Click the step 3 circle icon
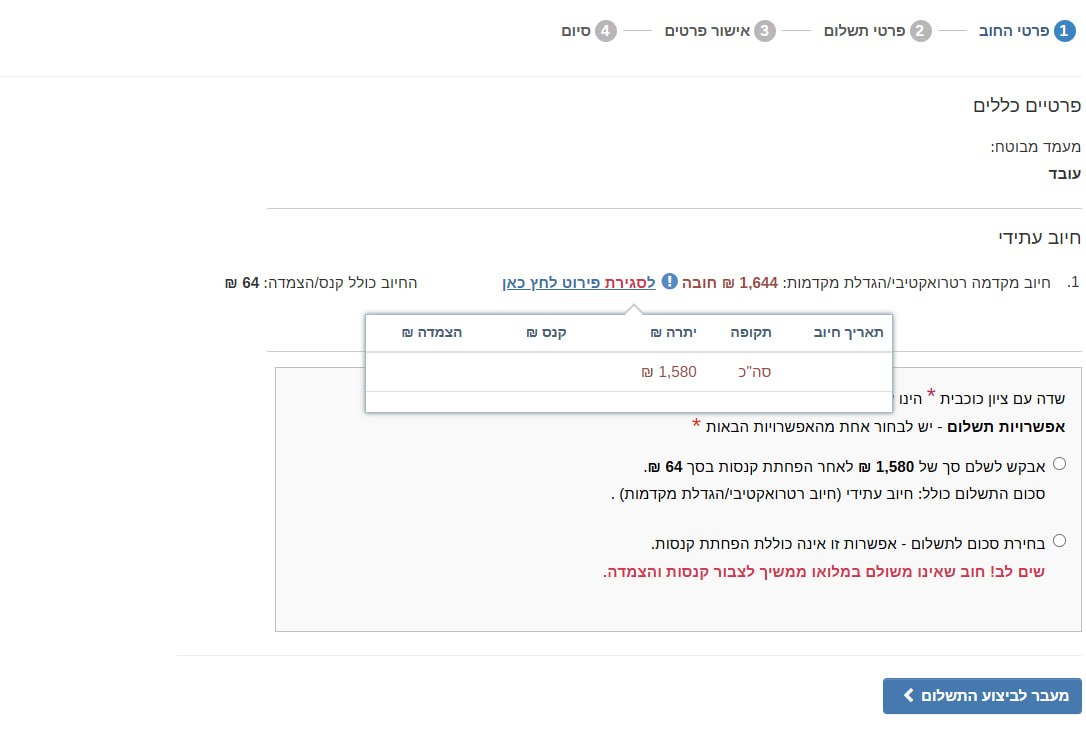 765,31
